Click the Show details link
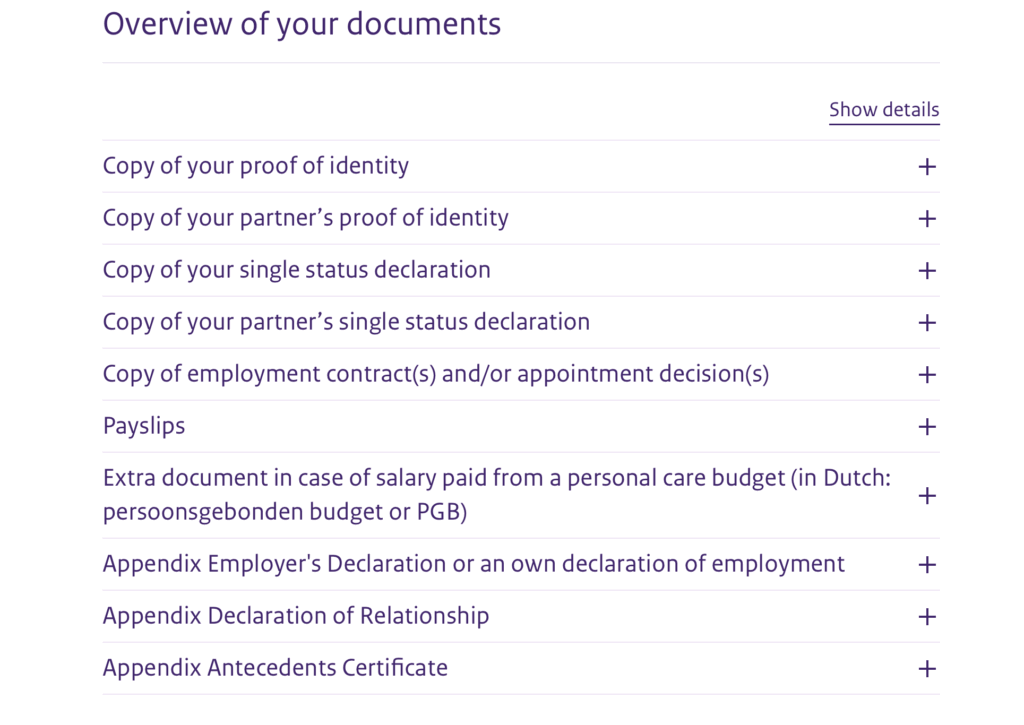The width and height of the screenshot is (1024, 725). [x=884, y=110]
